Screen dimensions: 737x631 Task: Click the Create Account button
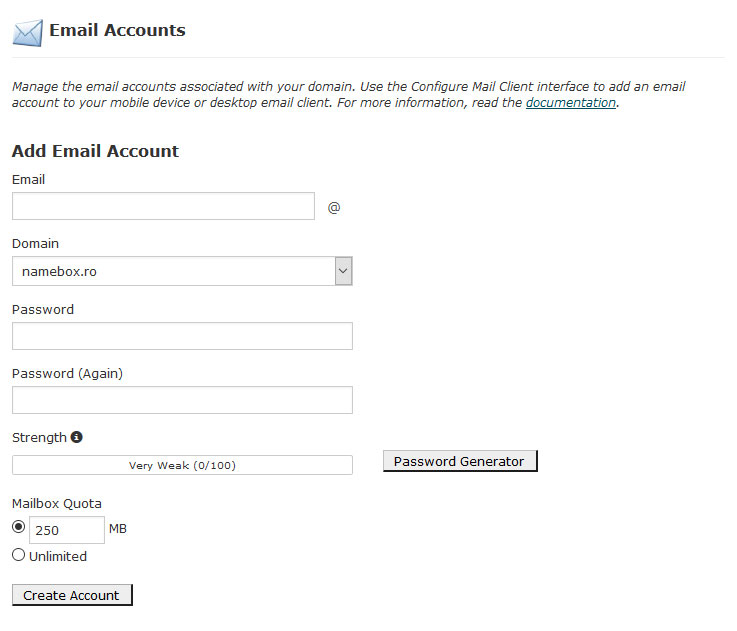coord(72,595)
